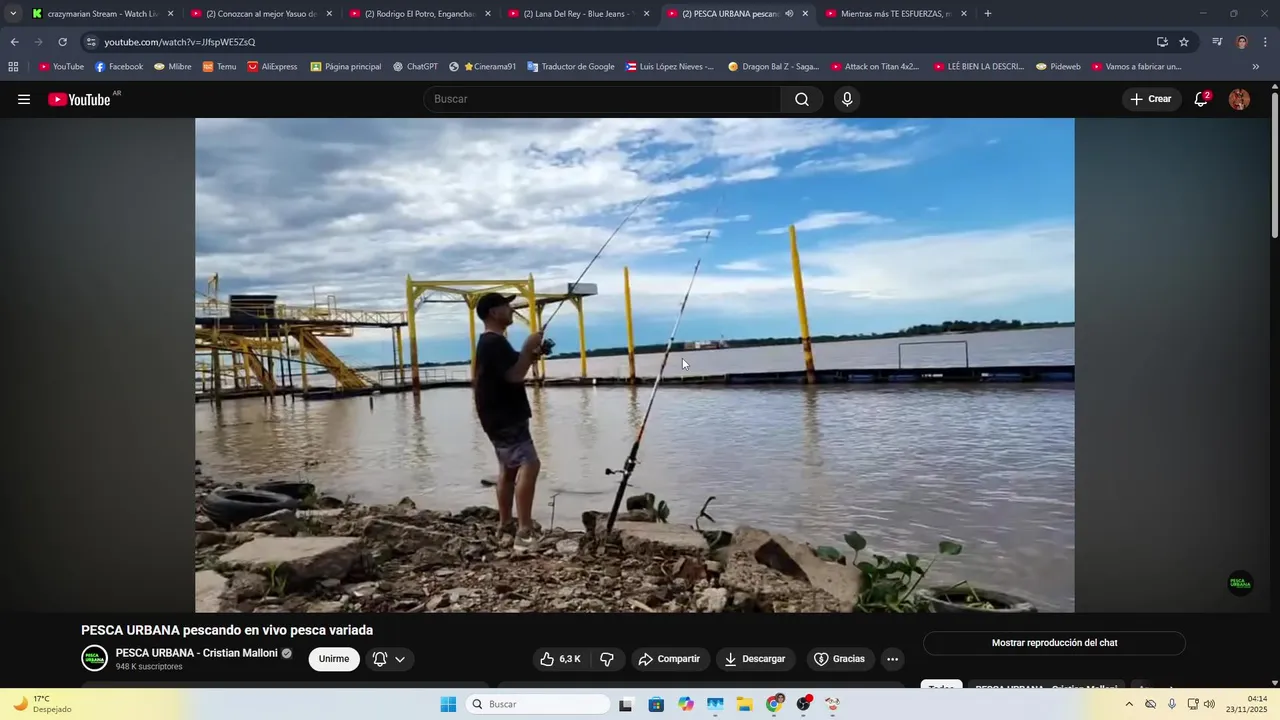Screen dimensions: 1280x720
Task: Click the video player to pause
Action: [635, 365]
